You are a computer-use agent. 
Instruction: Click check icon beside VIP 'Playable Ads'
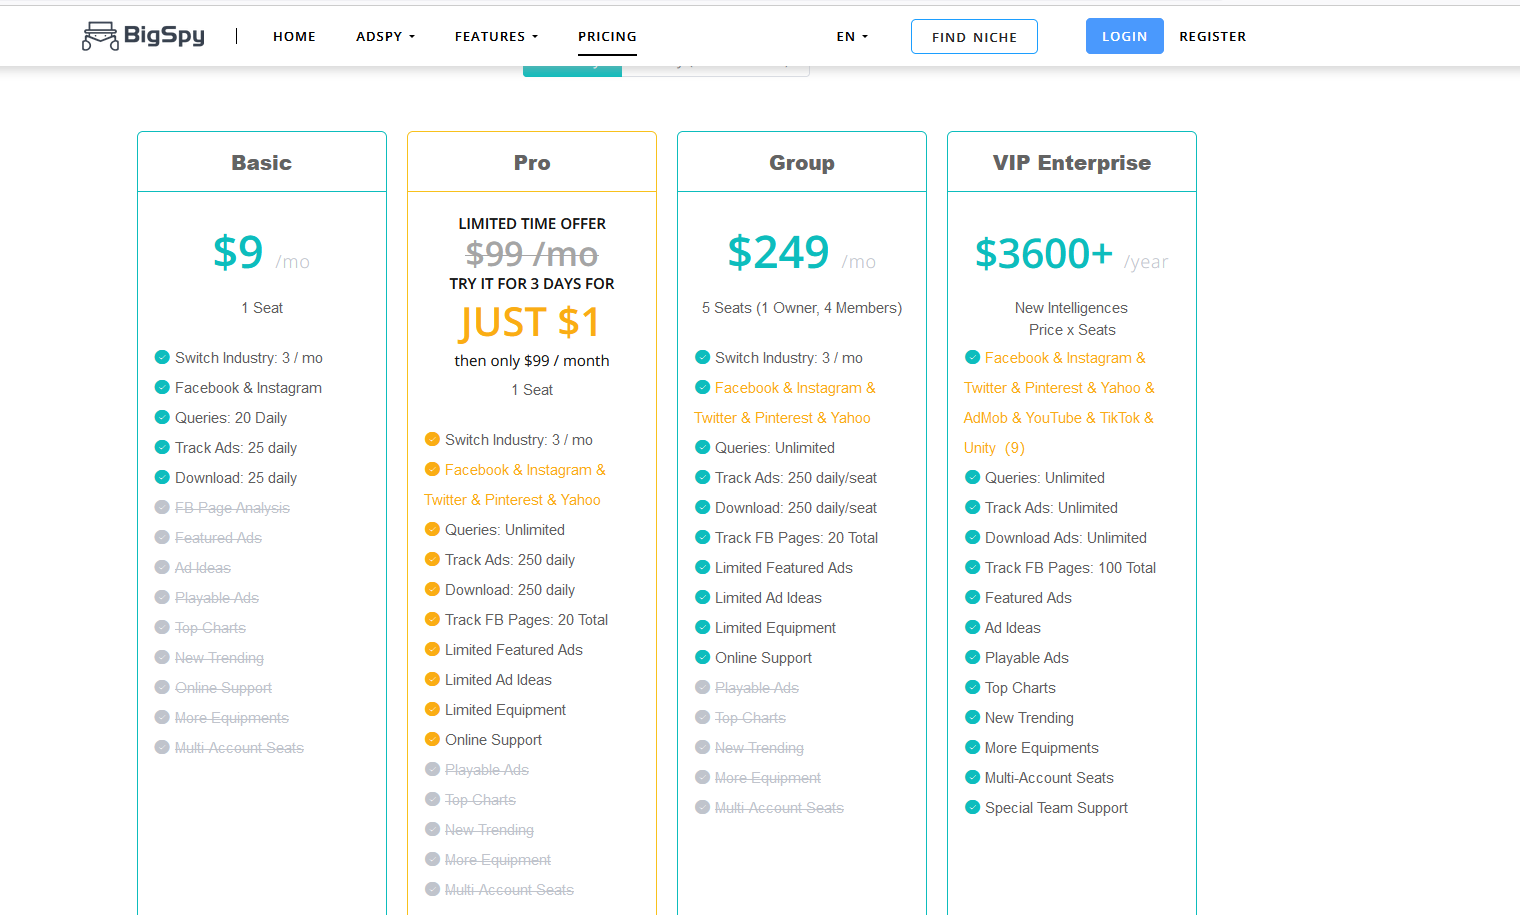972,657
